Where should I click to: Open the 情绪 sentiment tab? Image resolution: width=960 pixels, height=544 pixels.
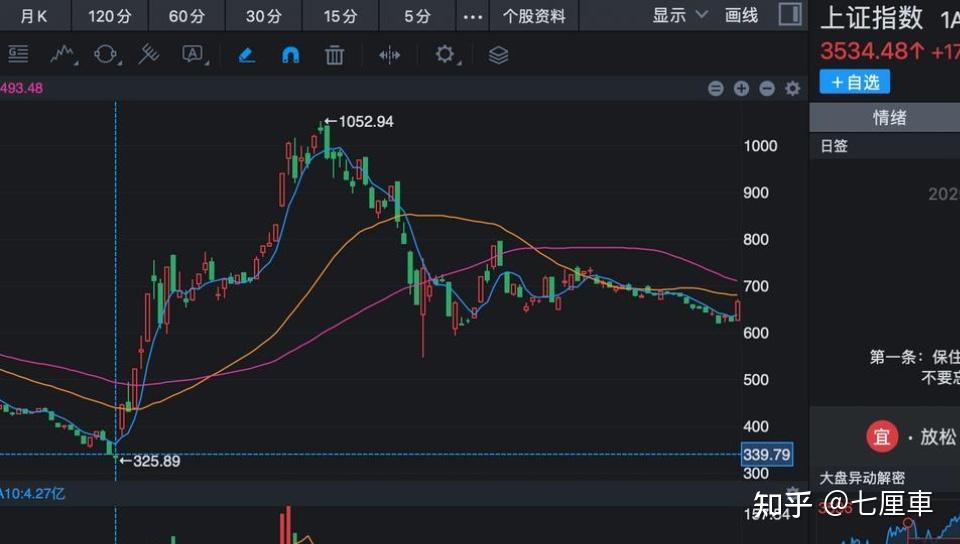(889, 117)
